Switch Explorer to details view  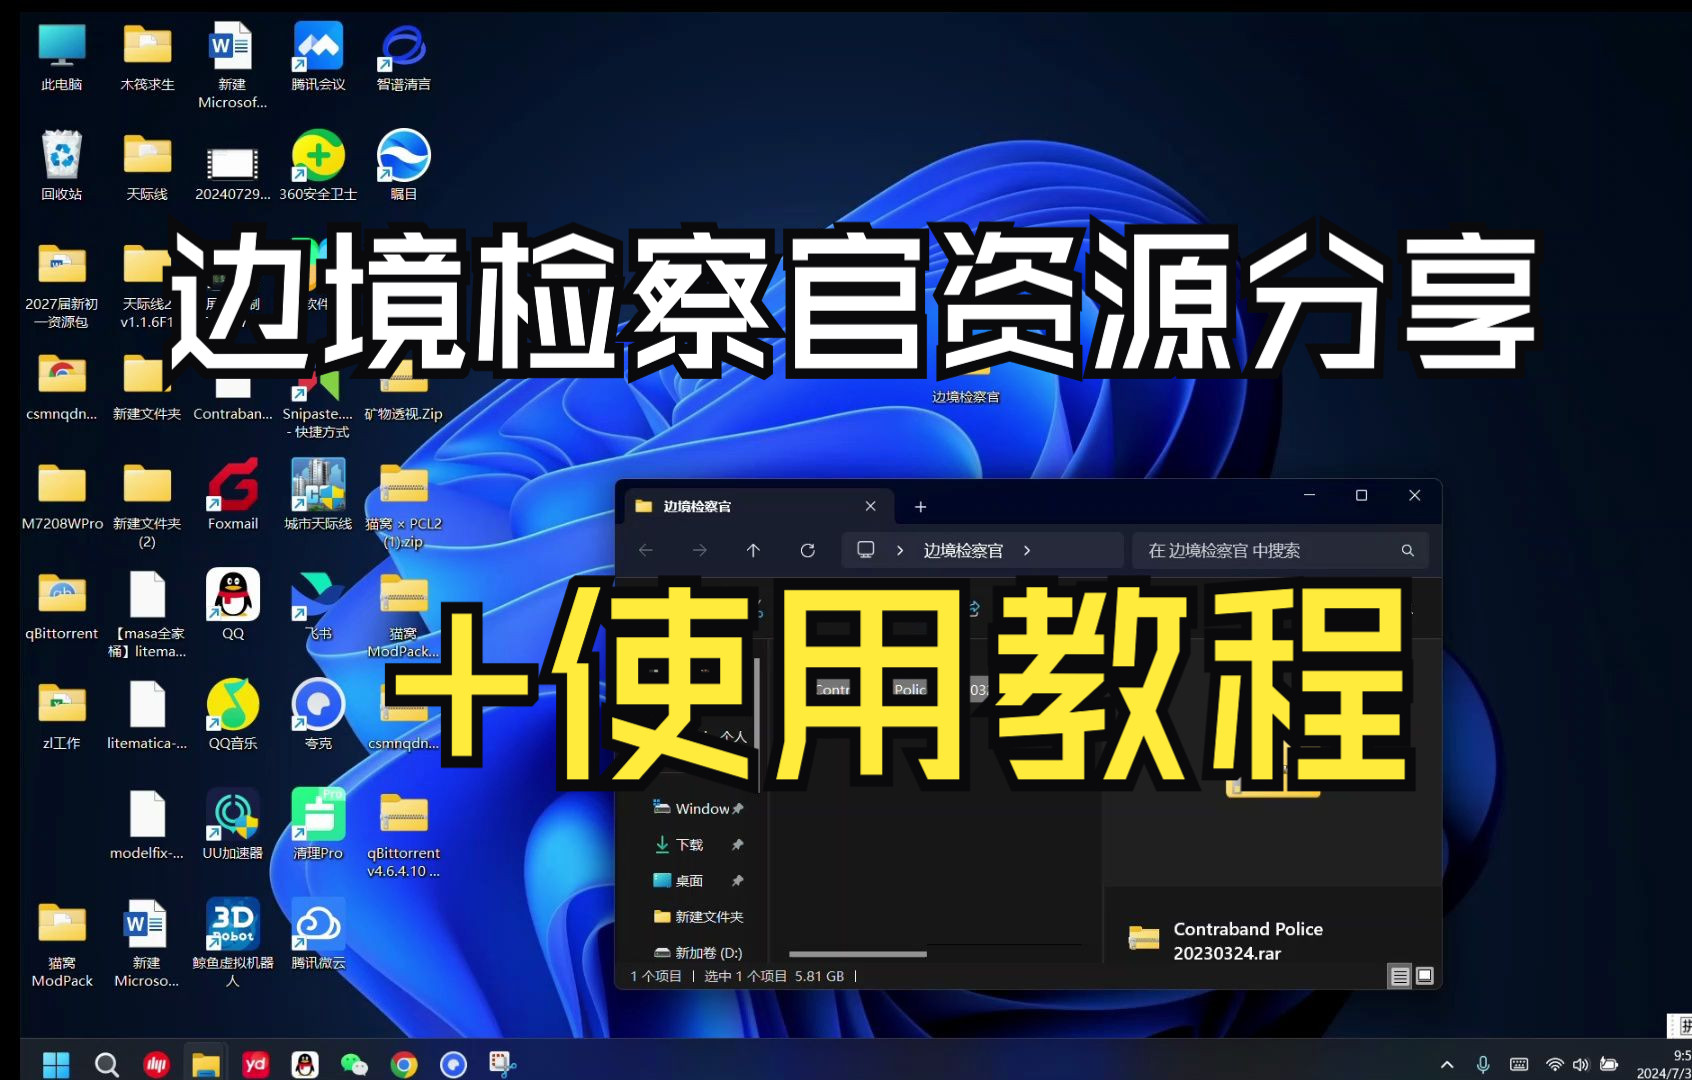point(1400,976)
